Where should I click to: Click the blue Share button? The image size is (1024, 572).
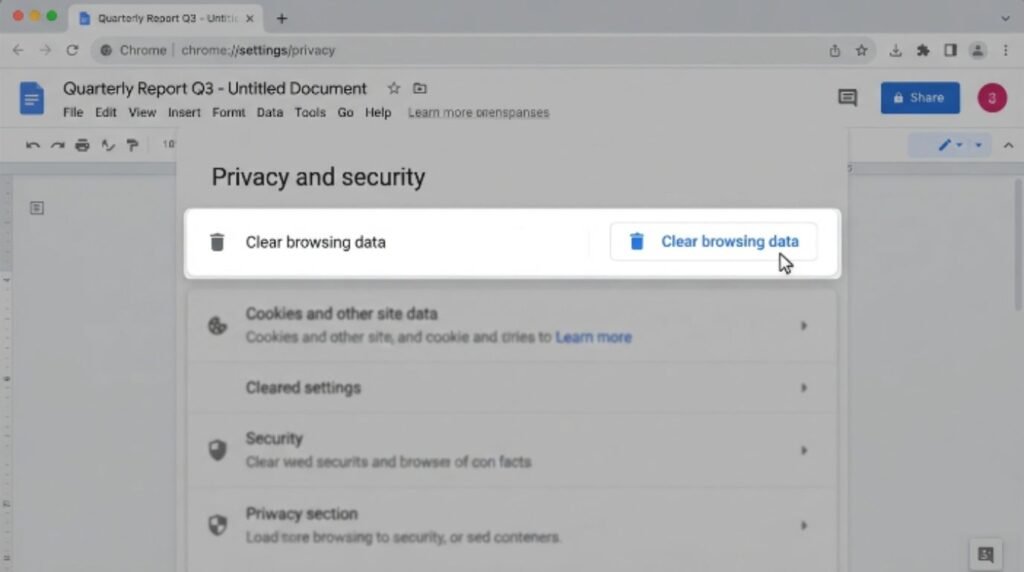pos(920,98)
